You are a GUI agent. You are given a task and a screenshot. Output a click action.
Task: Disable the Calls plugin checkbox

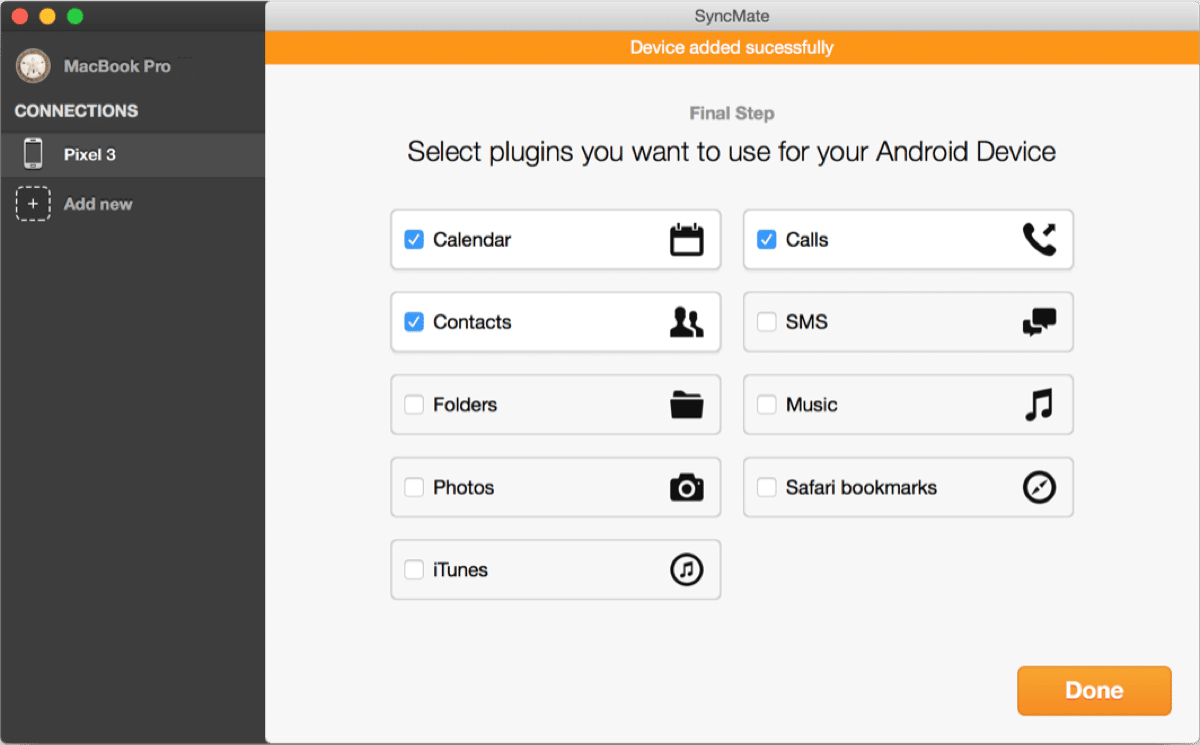pos(767,240)
